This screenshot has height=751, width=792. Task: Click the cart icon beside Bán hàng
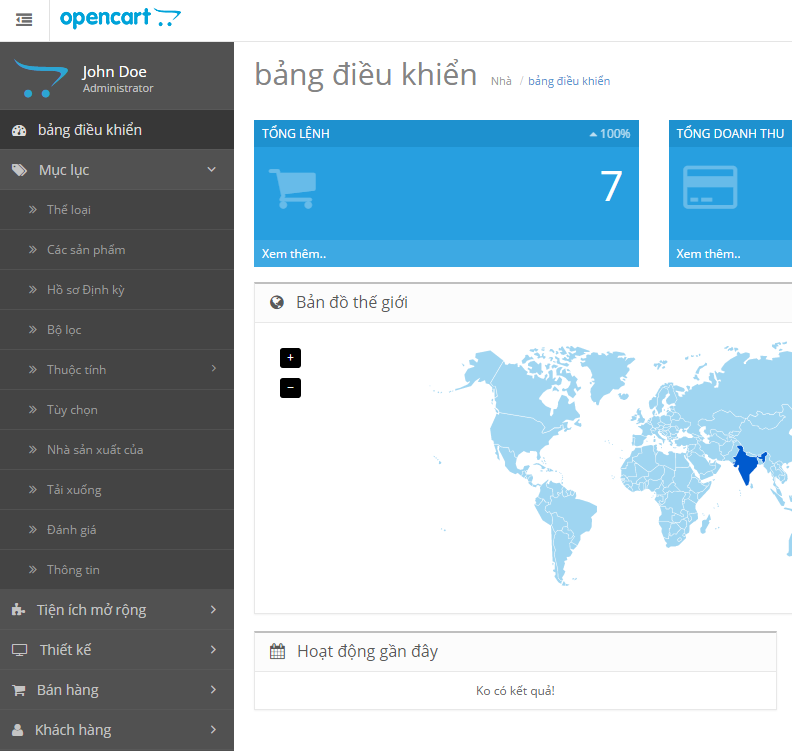pos(19,690)
